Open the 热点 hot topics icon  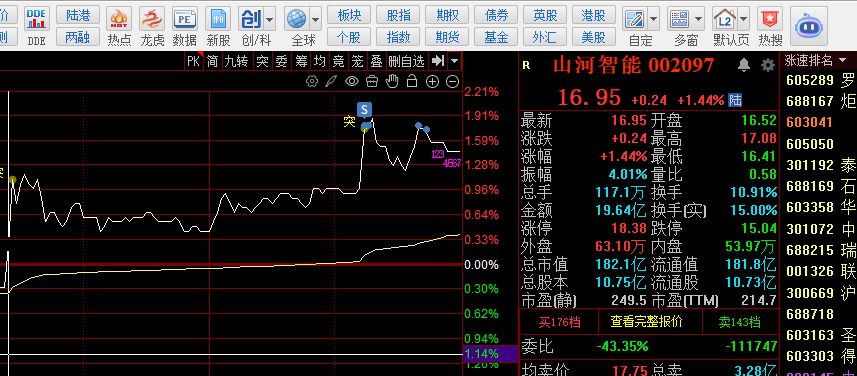pos(119,20)
